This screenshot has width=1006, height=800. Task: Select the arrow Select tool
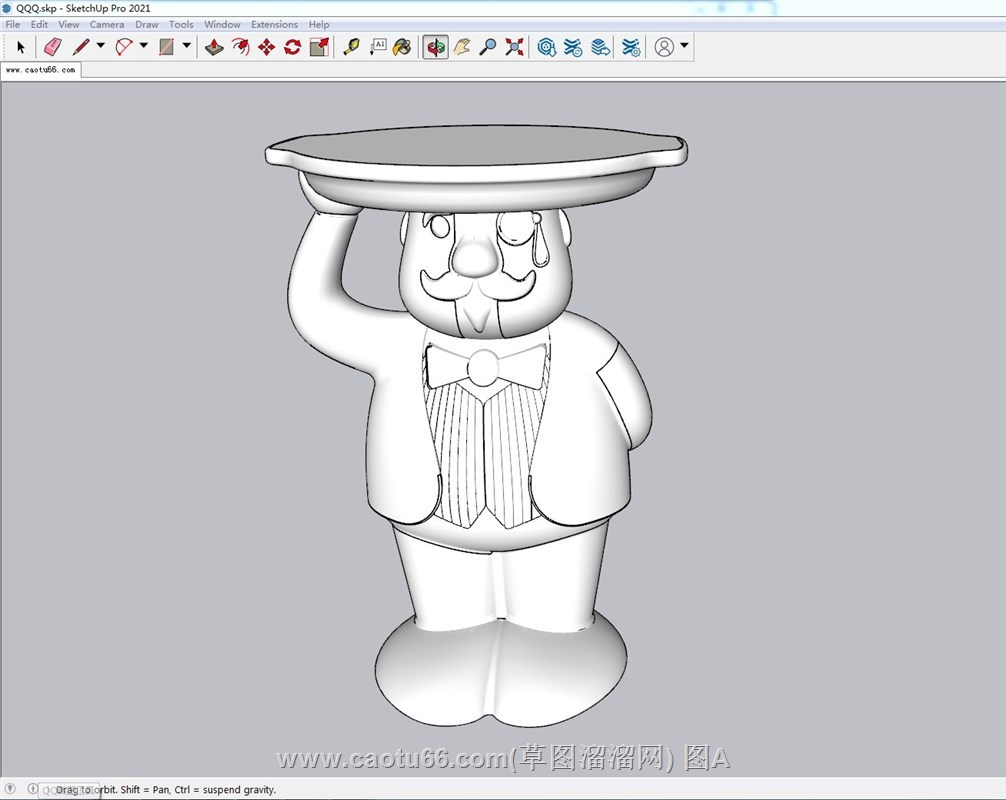21,47
